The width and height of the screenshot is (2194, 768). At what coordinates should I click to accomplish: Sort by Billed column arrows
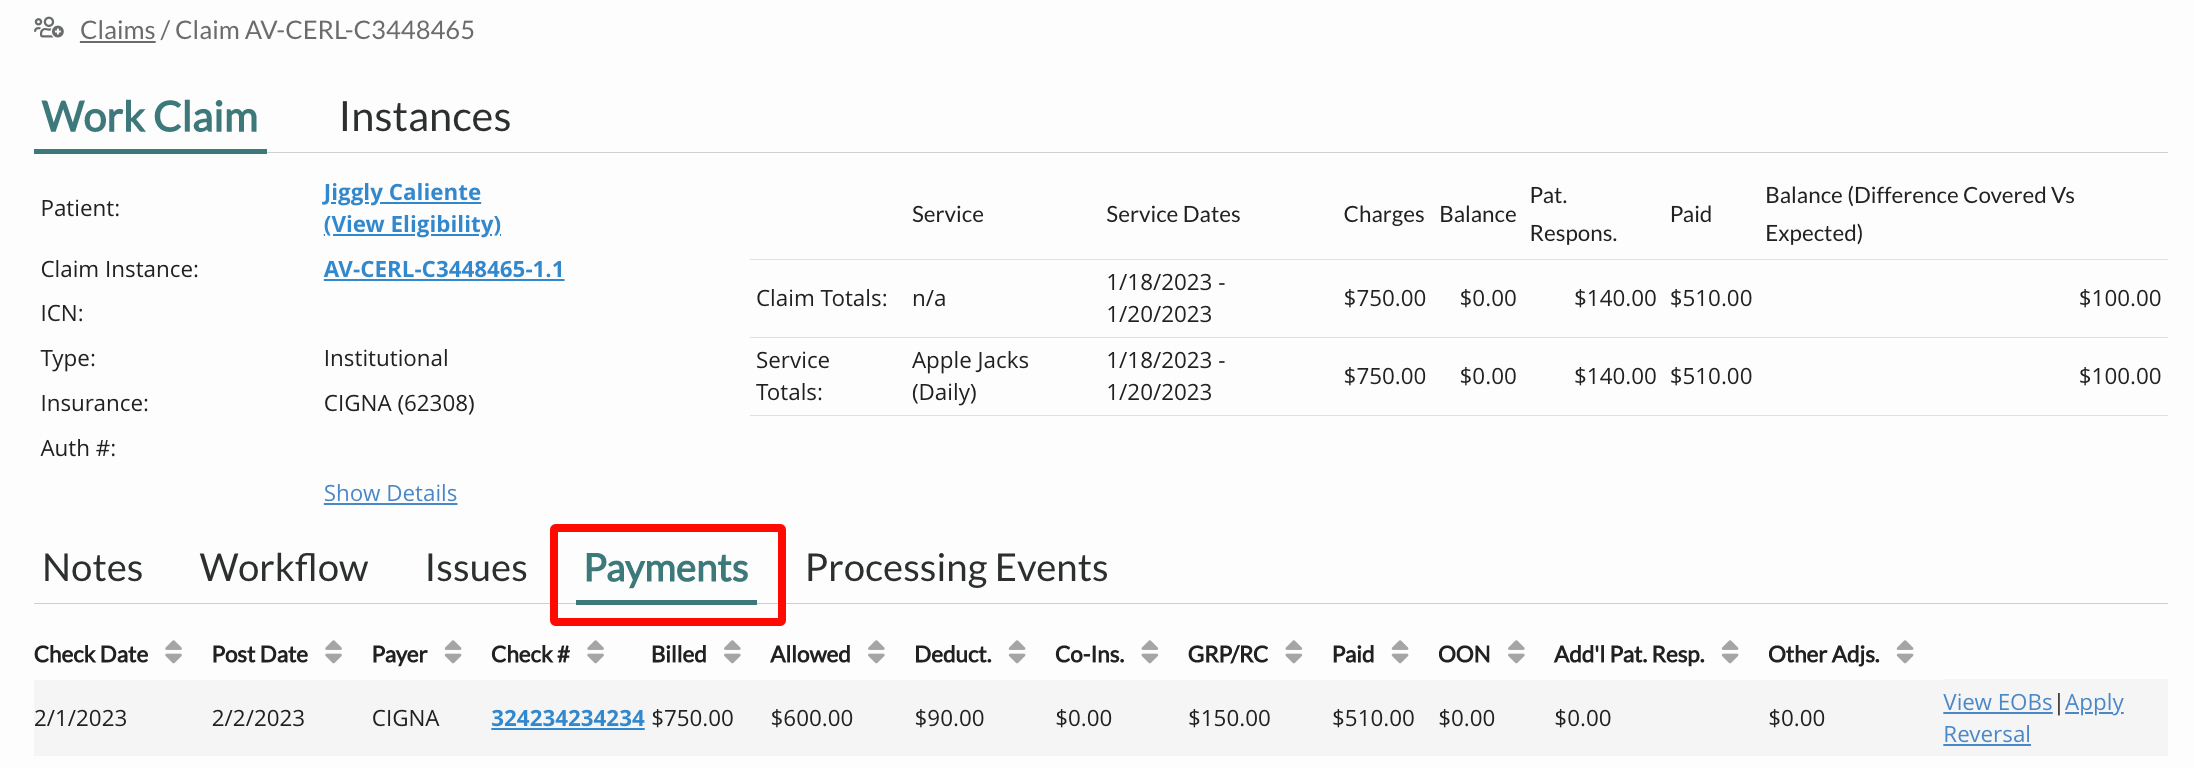tap(732, 653)
